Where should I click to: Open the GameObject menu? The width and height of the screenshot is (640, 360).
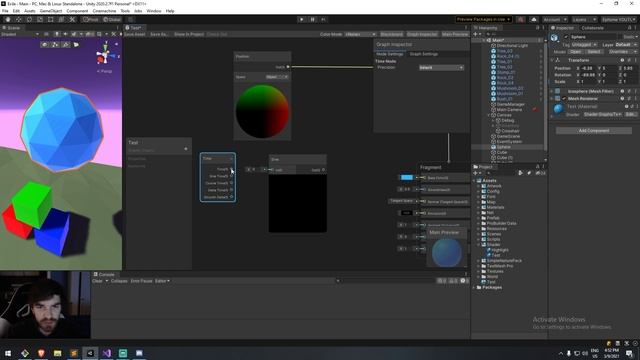click(x=51, y=11)
